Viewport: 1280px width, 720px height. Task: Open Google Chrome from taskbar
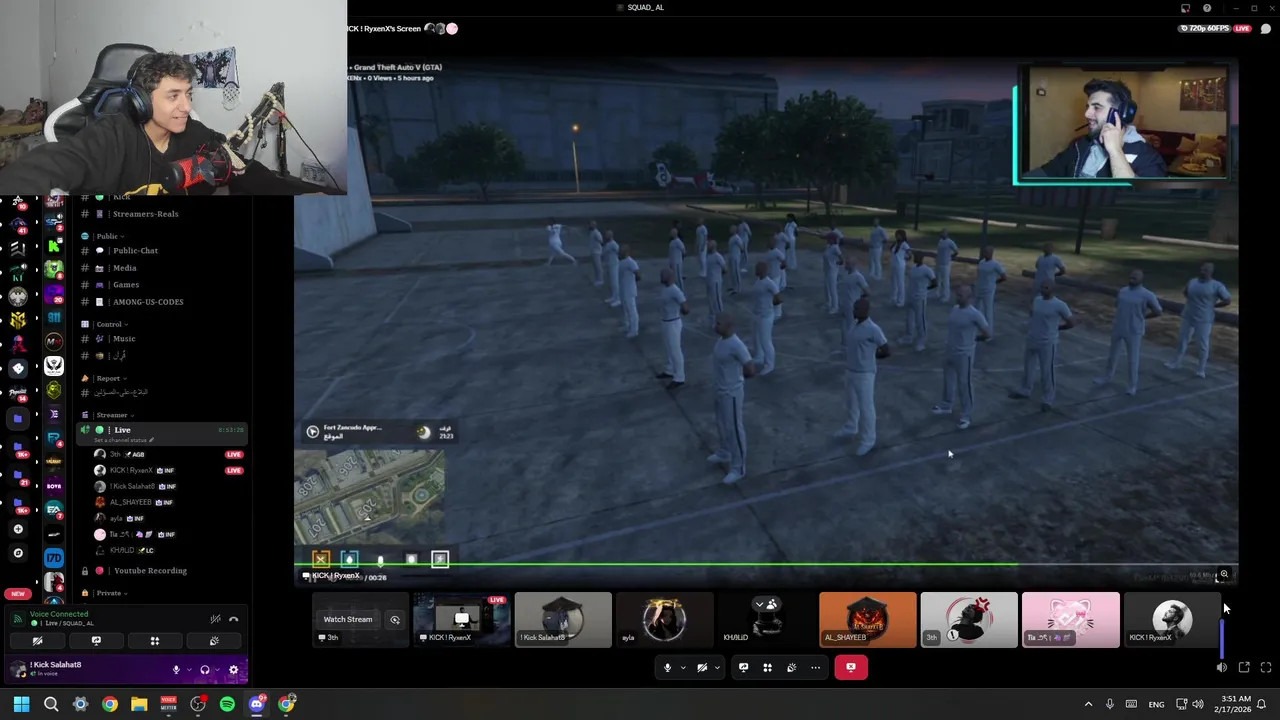110,704
